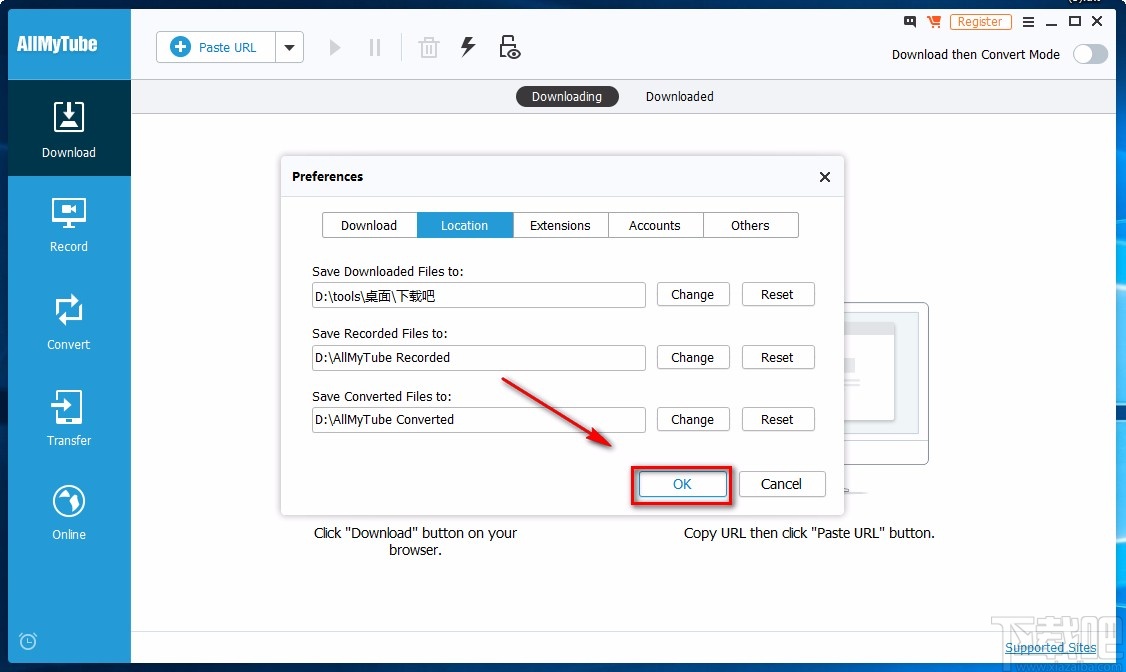Open the hamburger main menu
This screenshot has height=672, width=1126.
[x=1028, y=21]
